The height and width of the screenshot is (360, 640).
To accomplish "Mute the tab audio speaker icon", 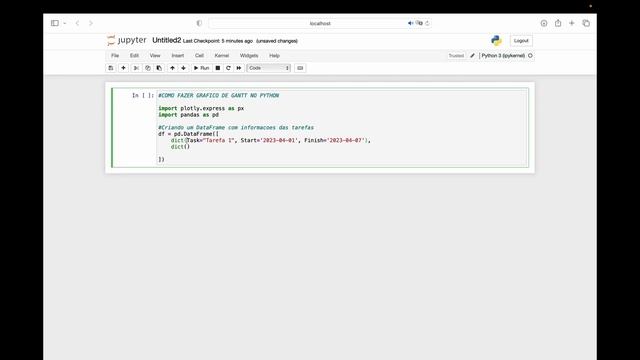I will [x=410, y=23].
